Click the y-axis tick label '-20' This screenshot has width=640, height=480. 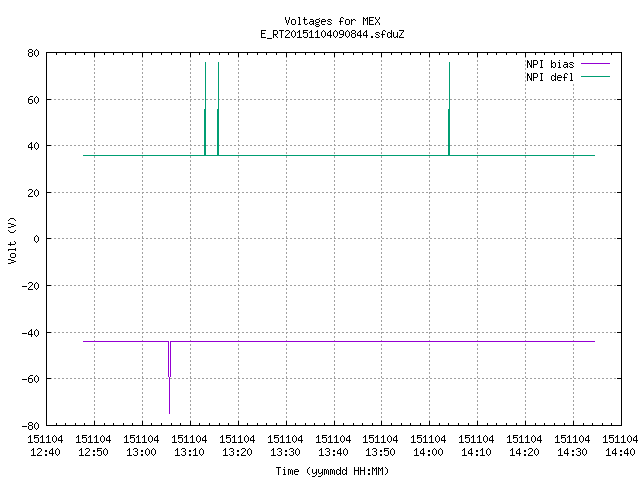[x=31, y=286]
